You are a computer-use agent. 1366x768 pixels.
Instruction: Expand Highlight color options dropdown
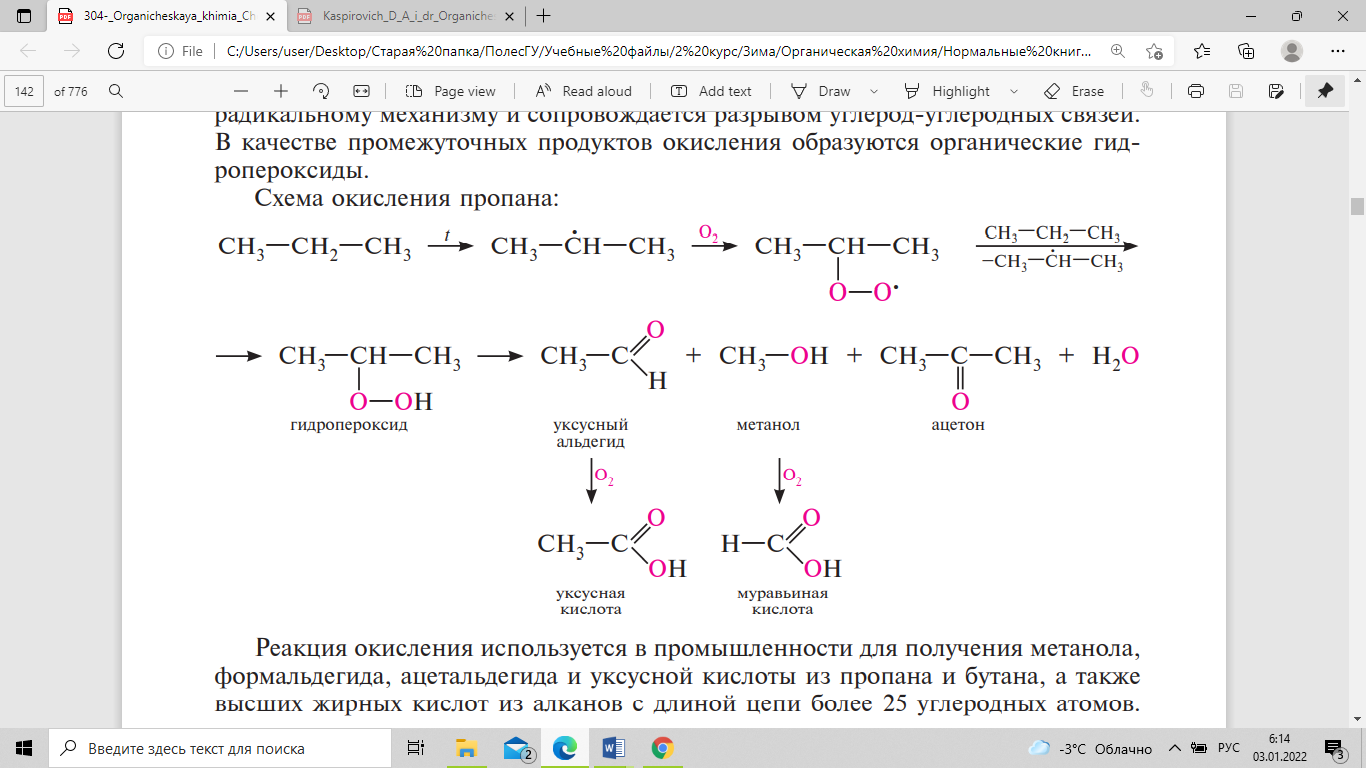(x=1014, y=91)
